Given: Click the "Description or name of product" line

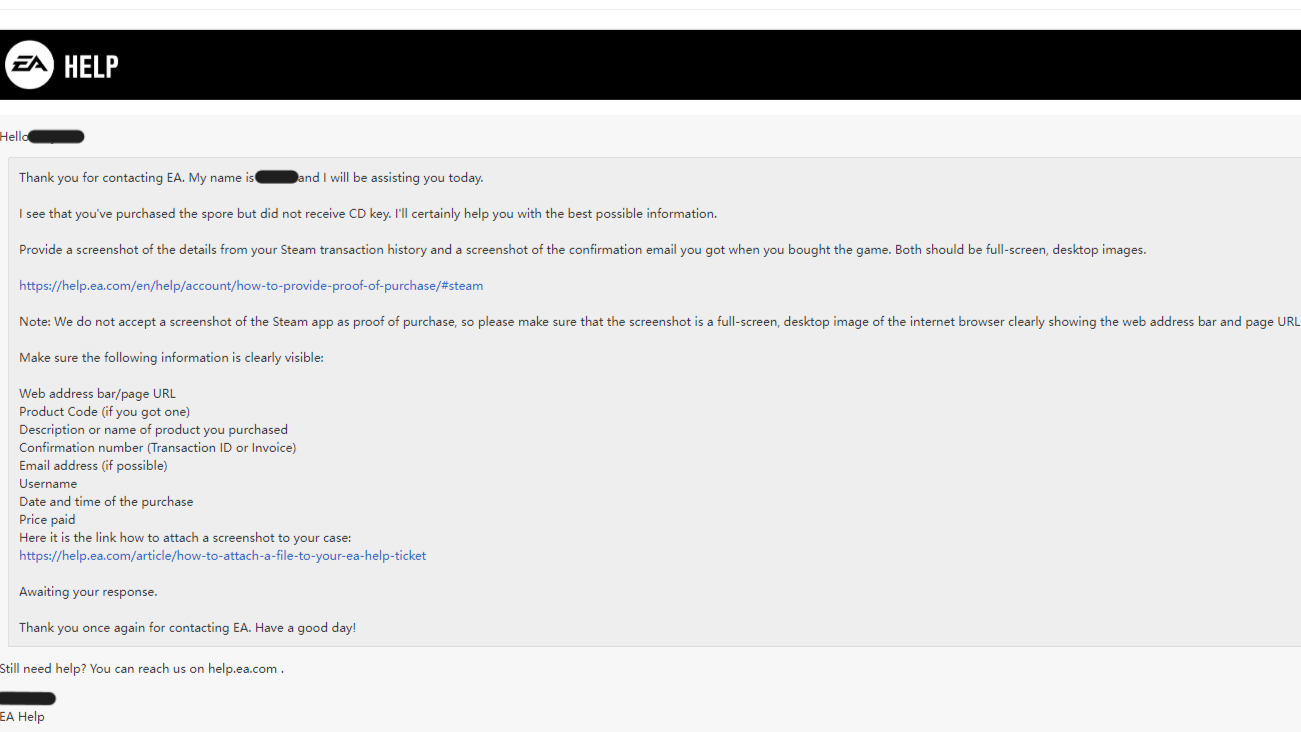Looking at the screenshot, I should pyautogui.click(x=153, y=430).
